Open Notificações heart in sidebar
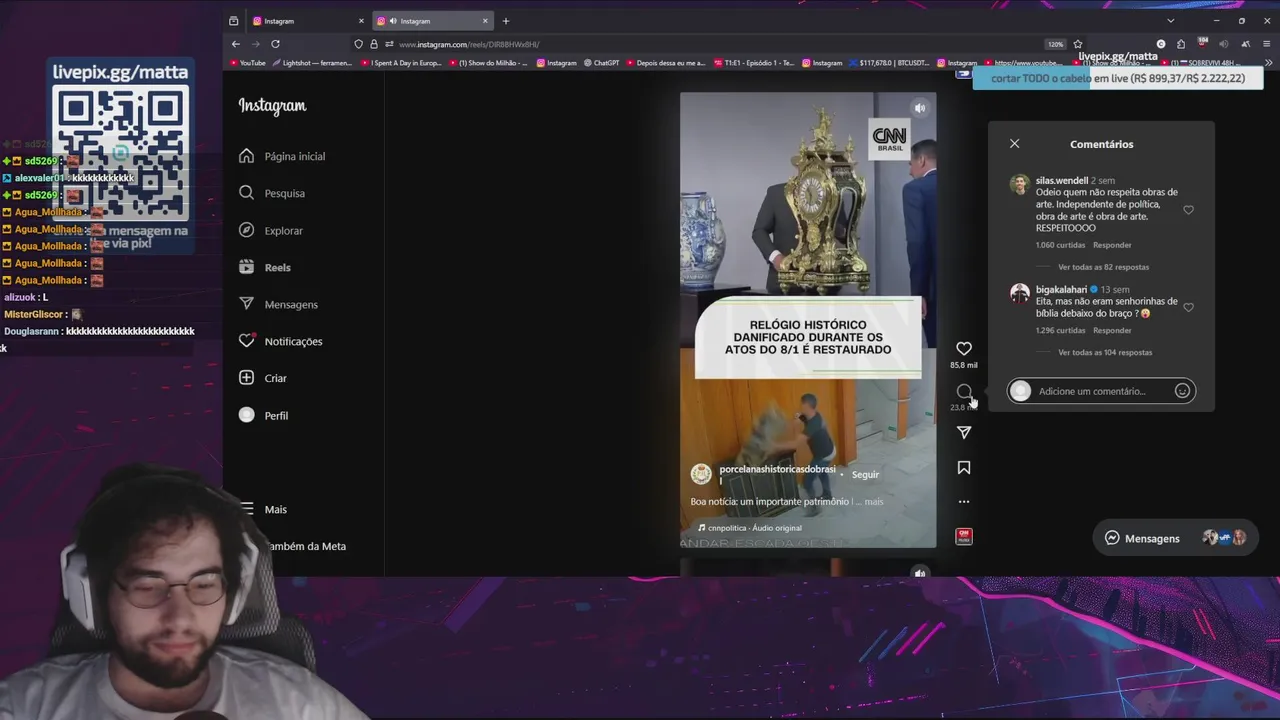This screenshot has width=1280, height=720. [x=281, y=341]
